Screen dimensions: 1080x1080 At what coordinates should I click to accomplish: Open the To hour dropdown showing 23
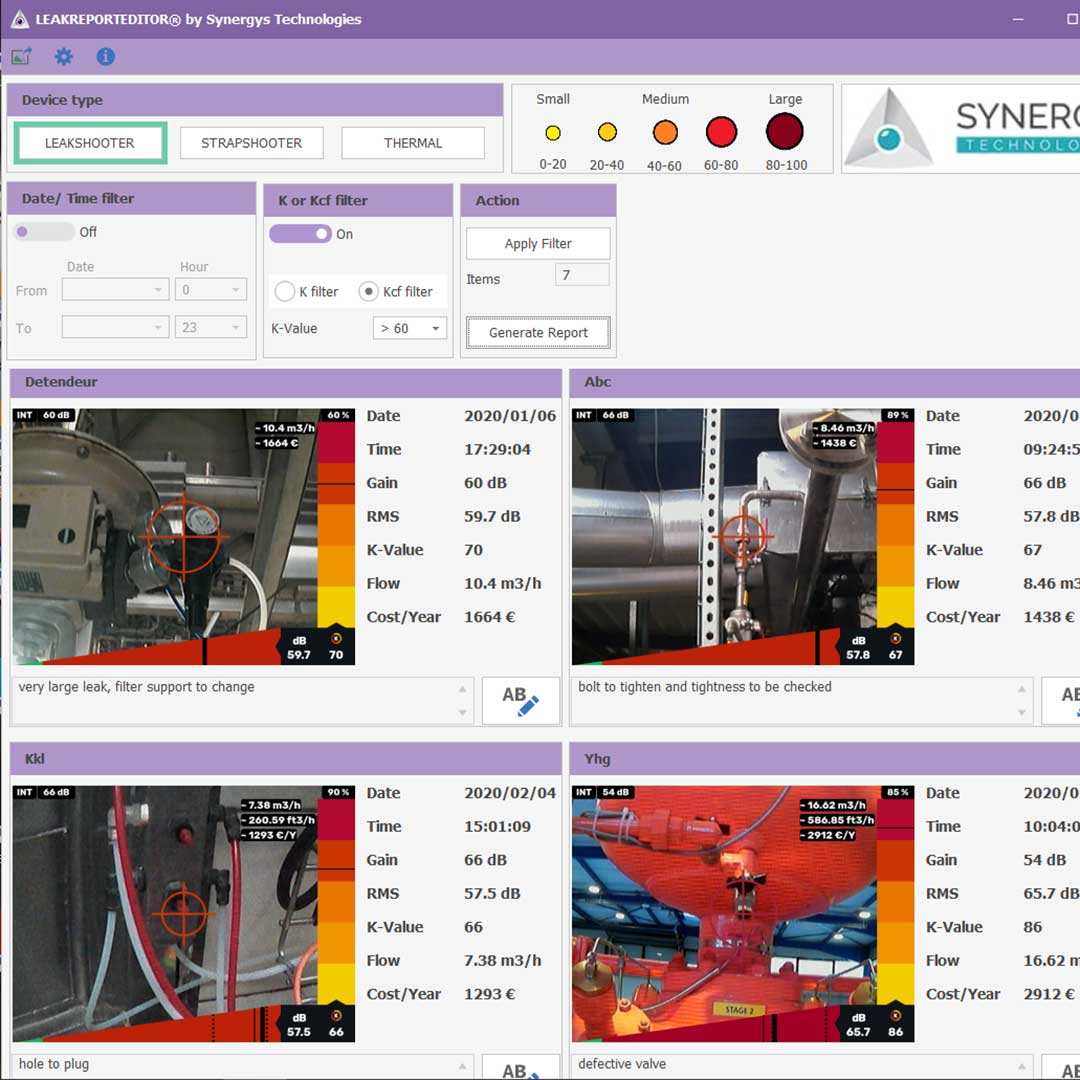click(210, 327)
